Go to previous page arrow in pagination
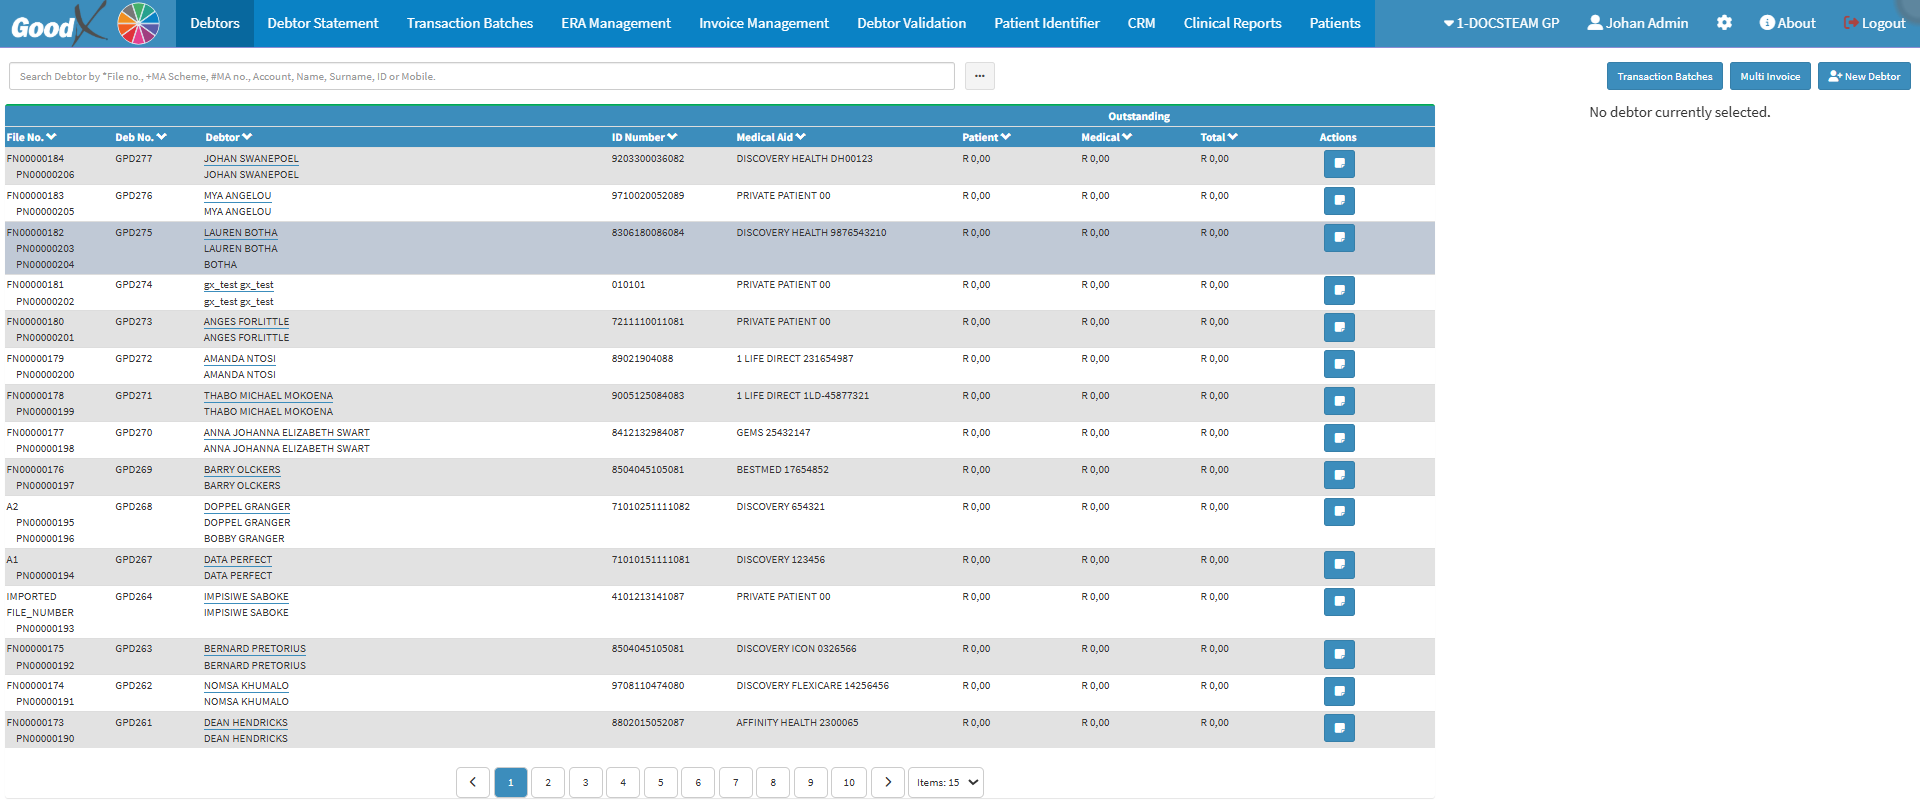Image resolution: width=1920 pixels, height=802 pixels. pos(473,782)
